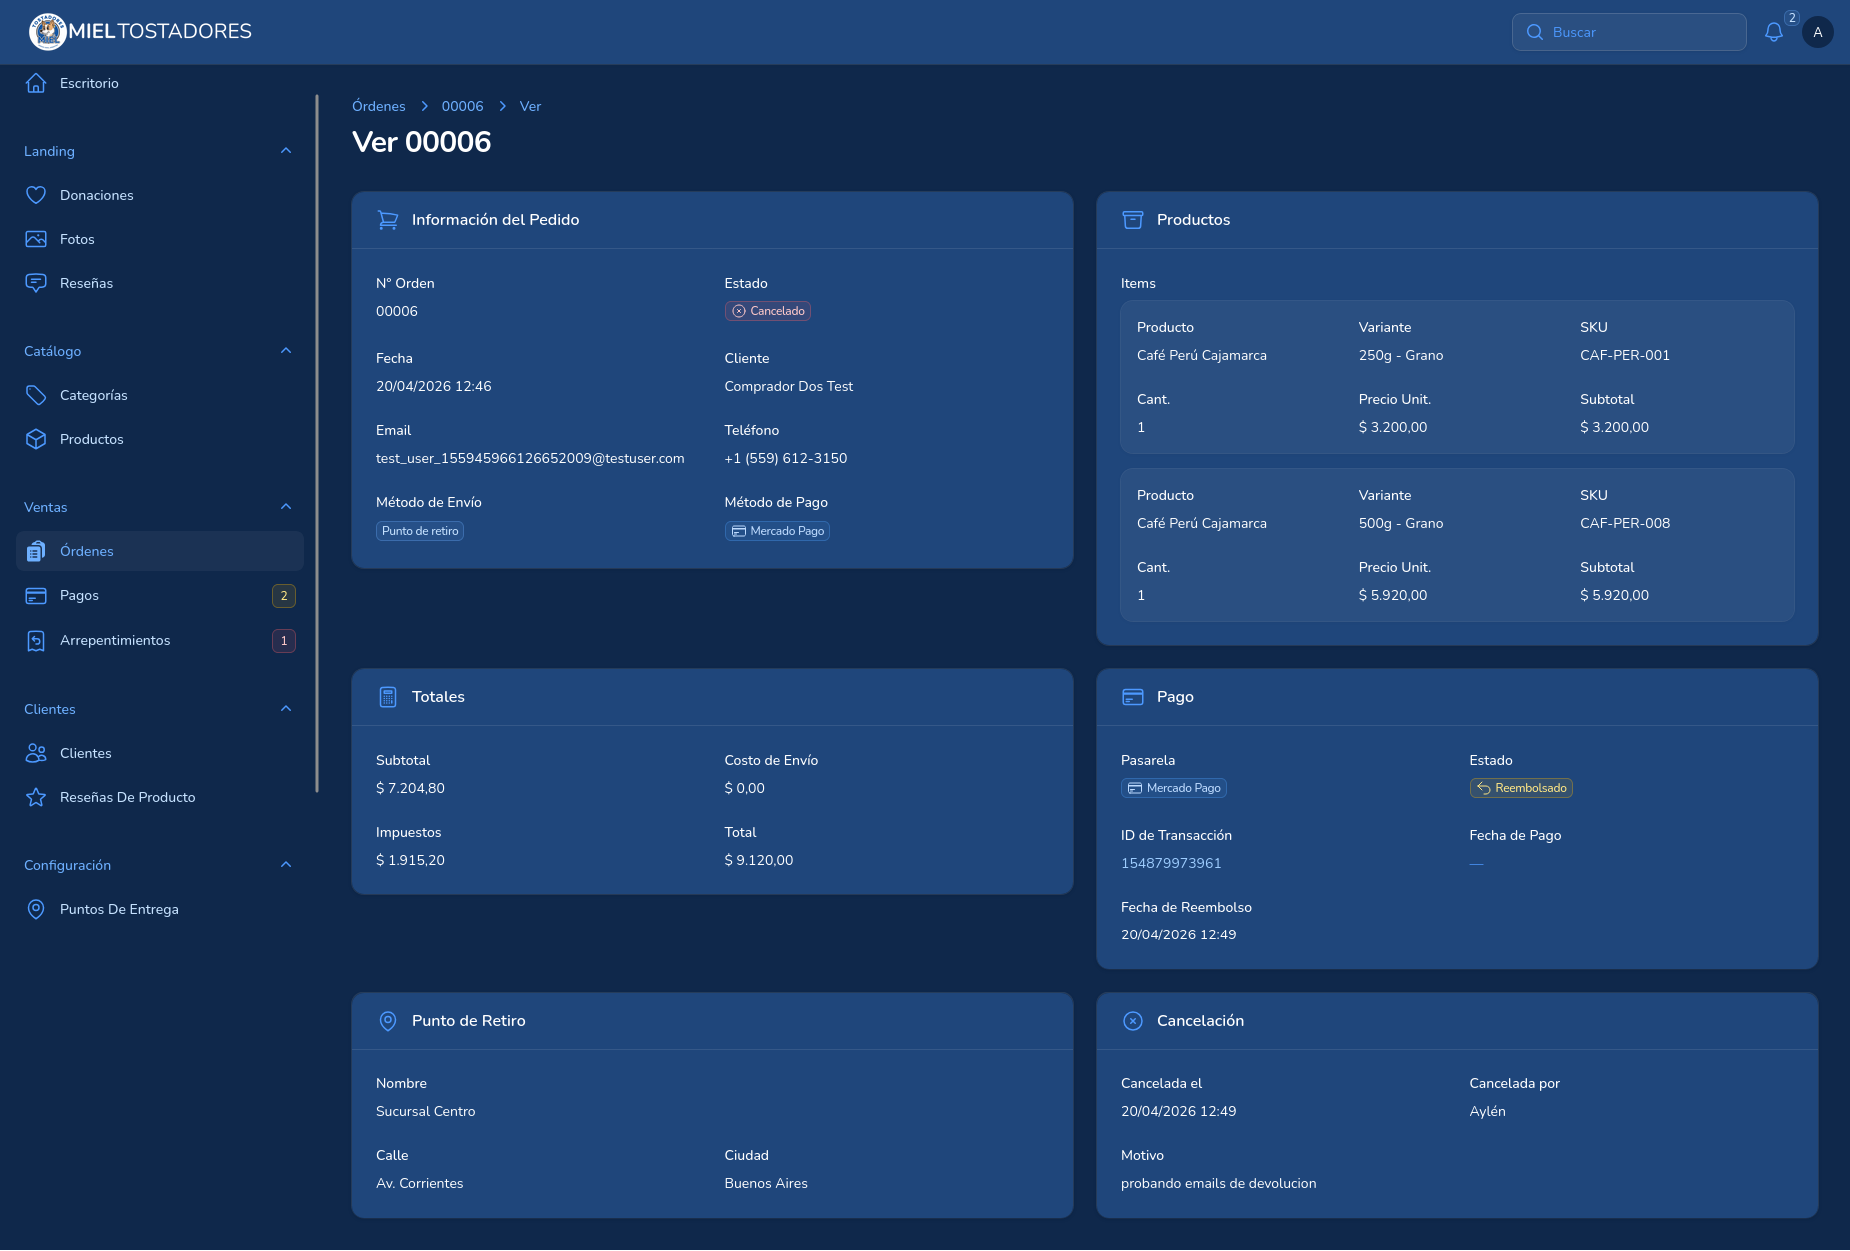Go to Pagos in sidebar
1850x1251 pixels.
click(x=160, y=595)
